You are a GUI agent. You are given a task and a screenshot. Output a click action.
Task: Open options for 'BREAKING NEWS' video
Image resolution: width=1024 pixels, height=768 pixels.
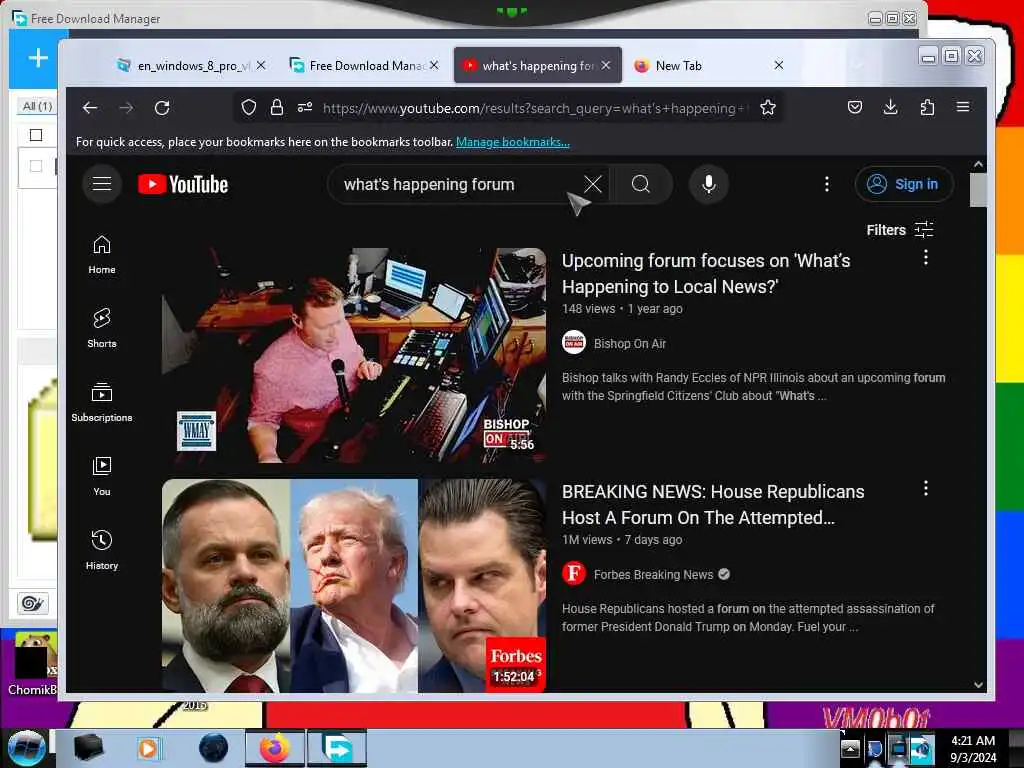point(925,488)
